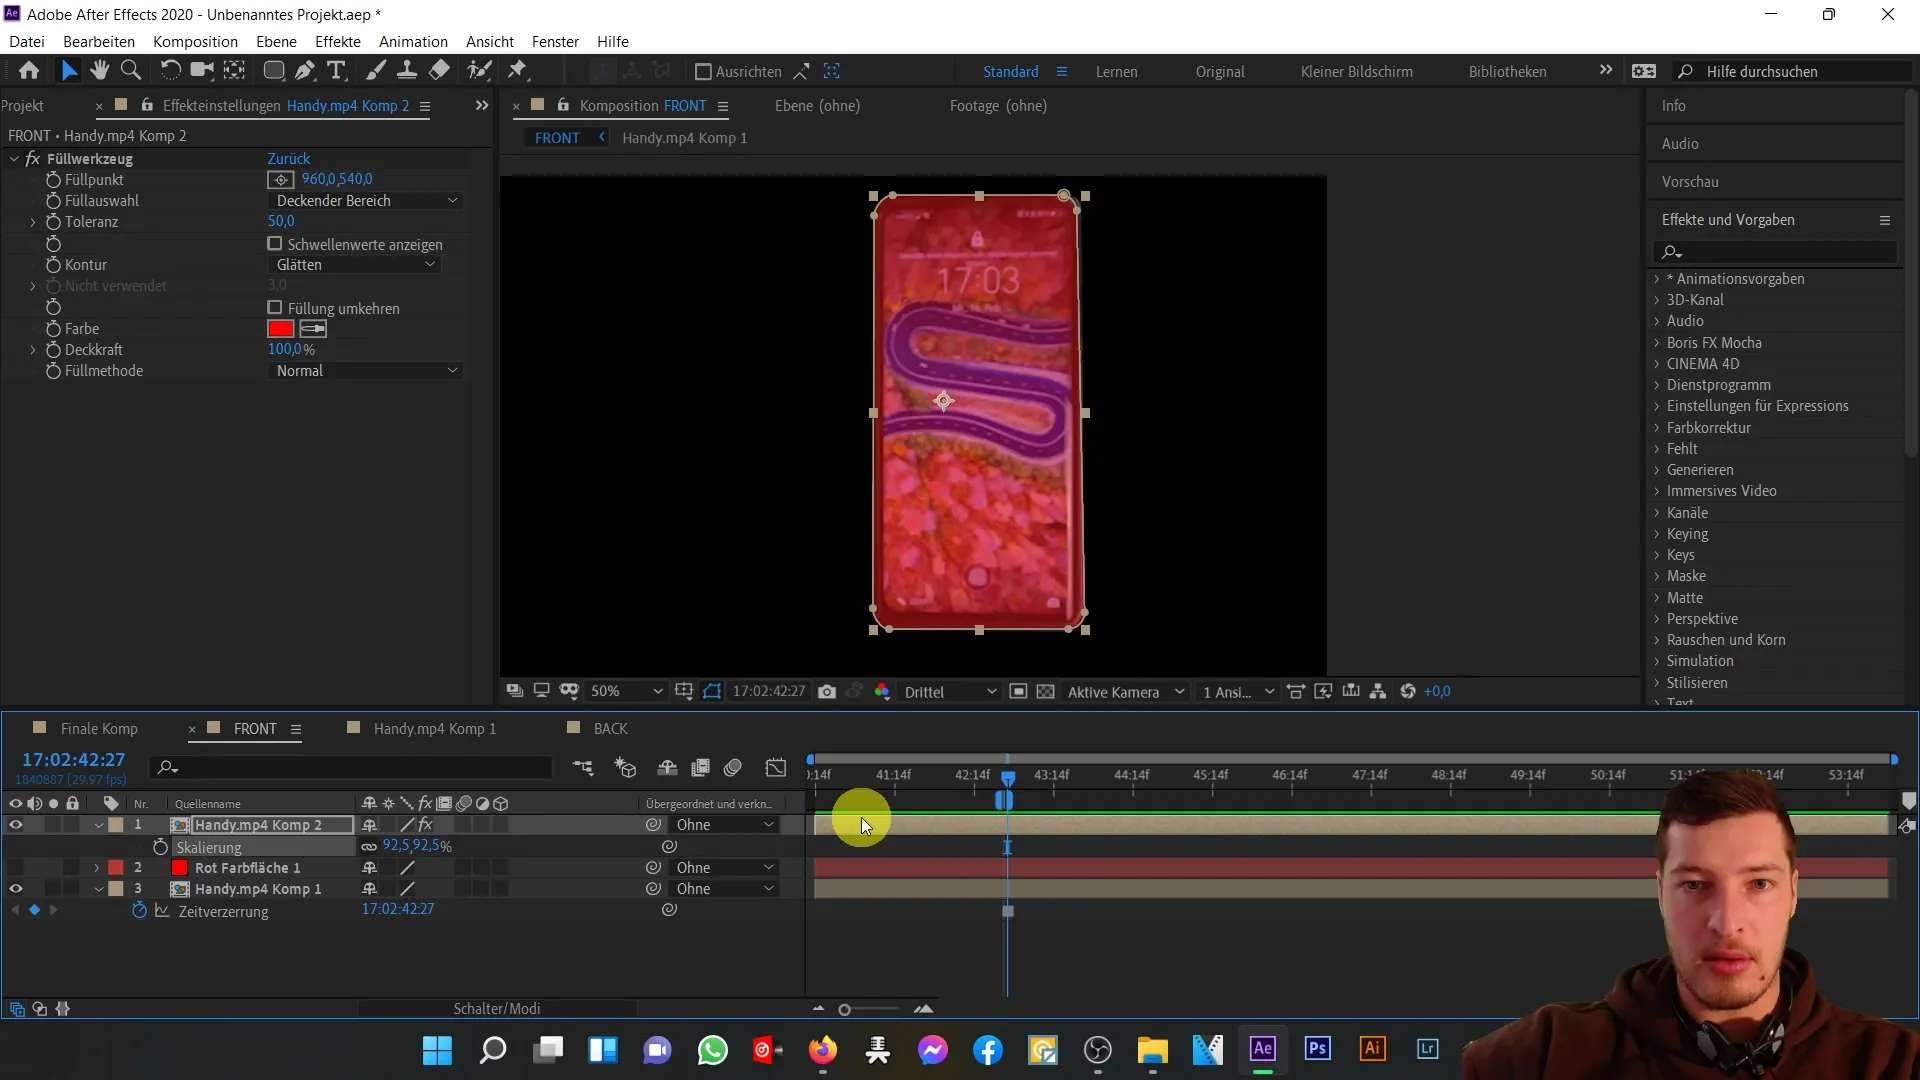Click the timeline zoom slider handle

845,1010
